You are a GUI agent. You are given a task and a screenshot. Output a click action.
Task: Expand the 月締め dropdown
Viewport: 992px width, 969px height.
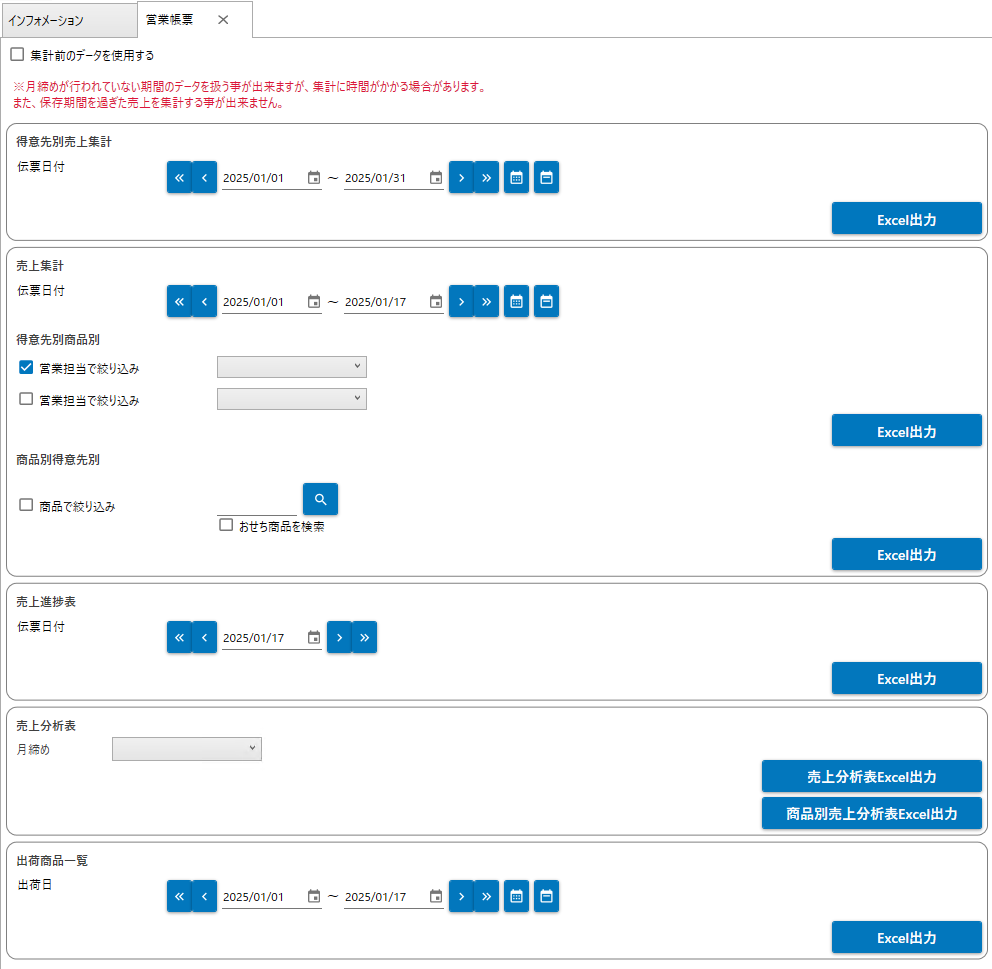point(187,749)
